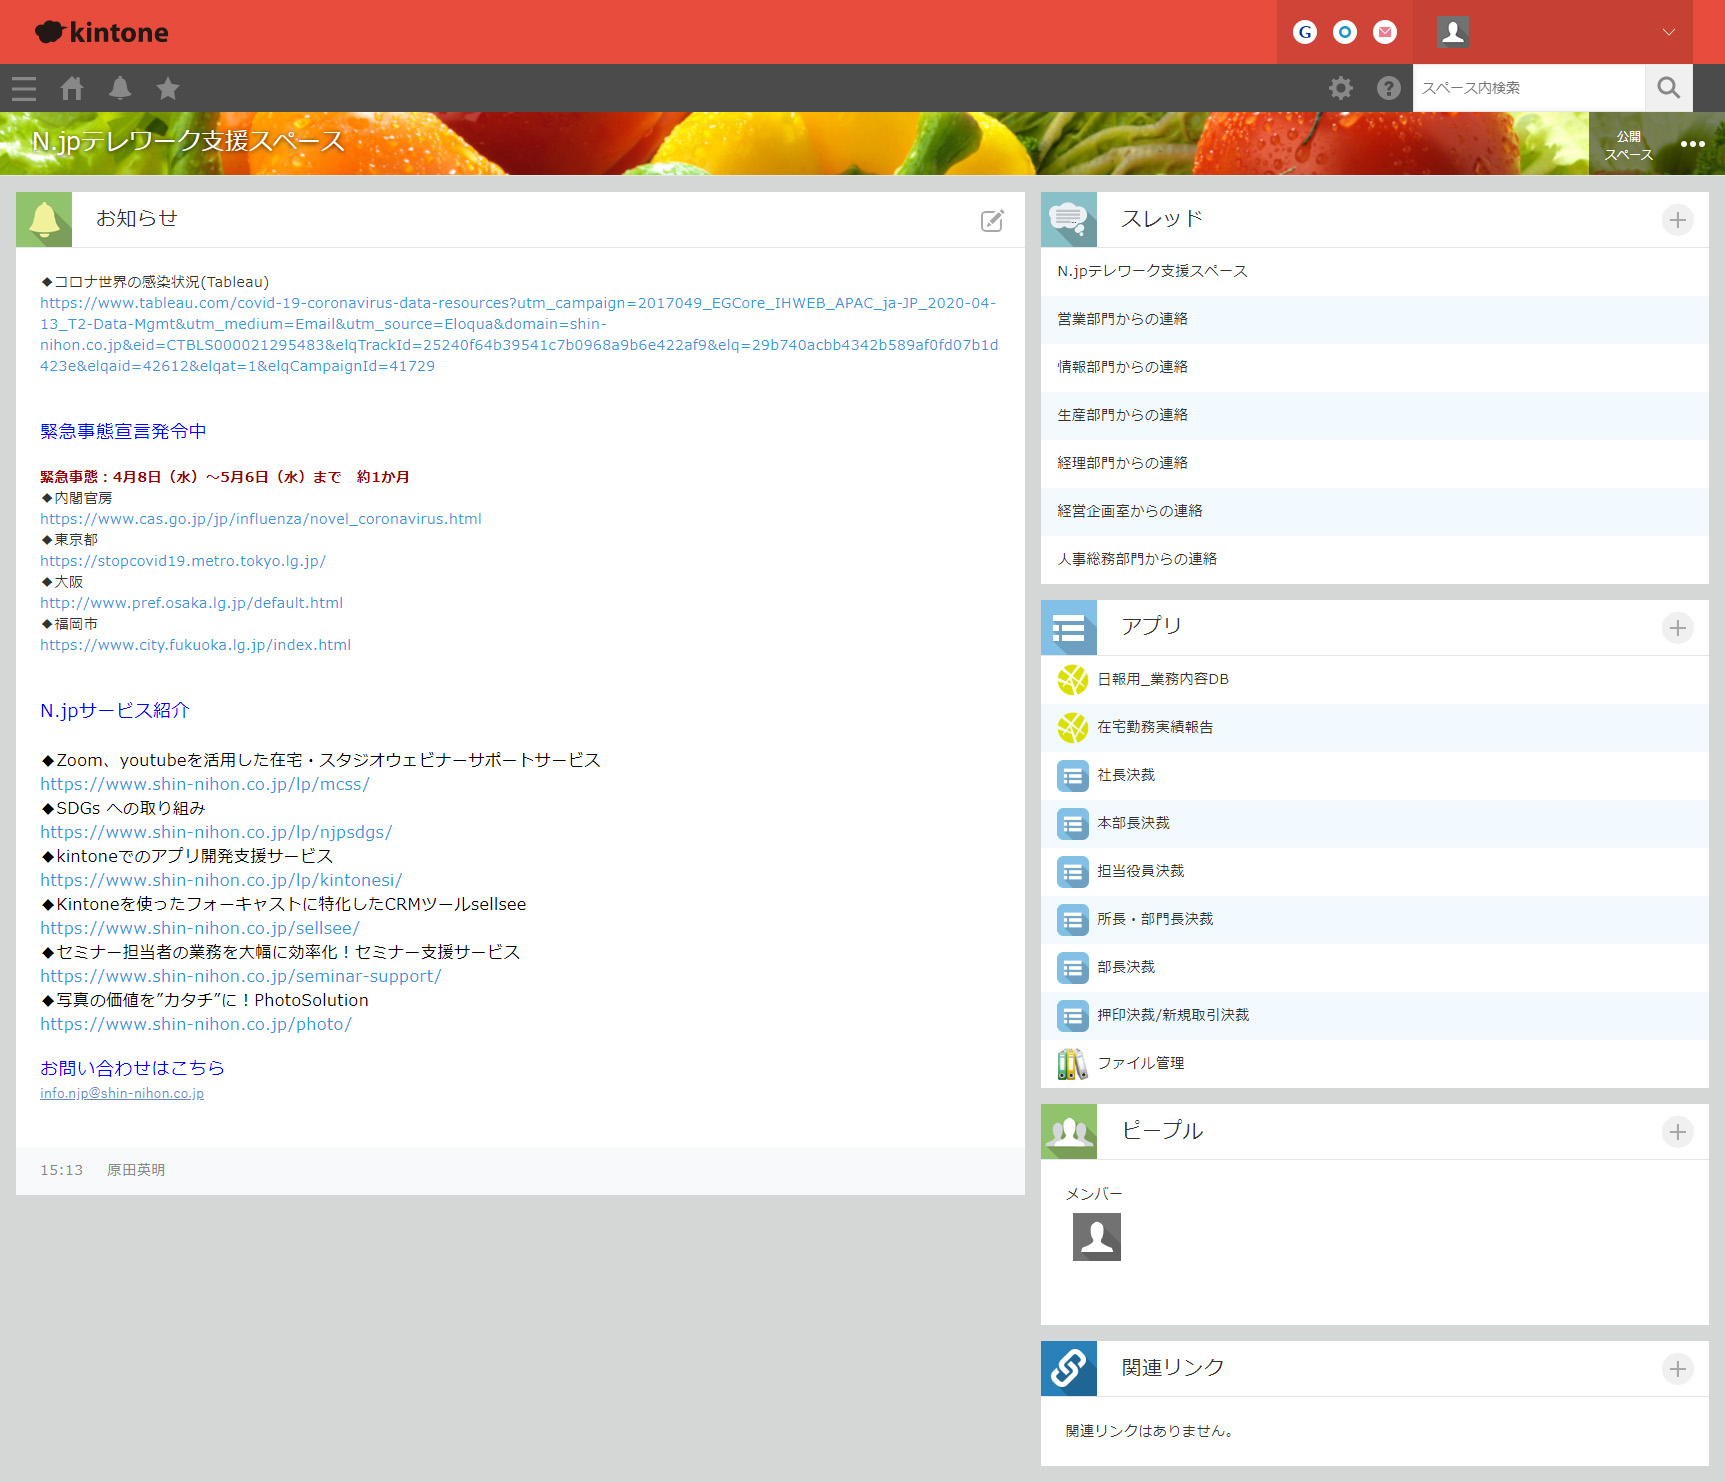
Task: Go to the portal home icon
Action: (x=72, y=88)
